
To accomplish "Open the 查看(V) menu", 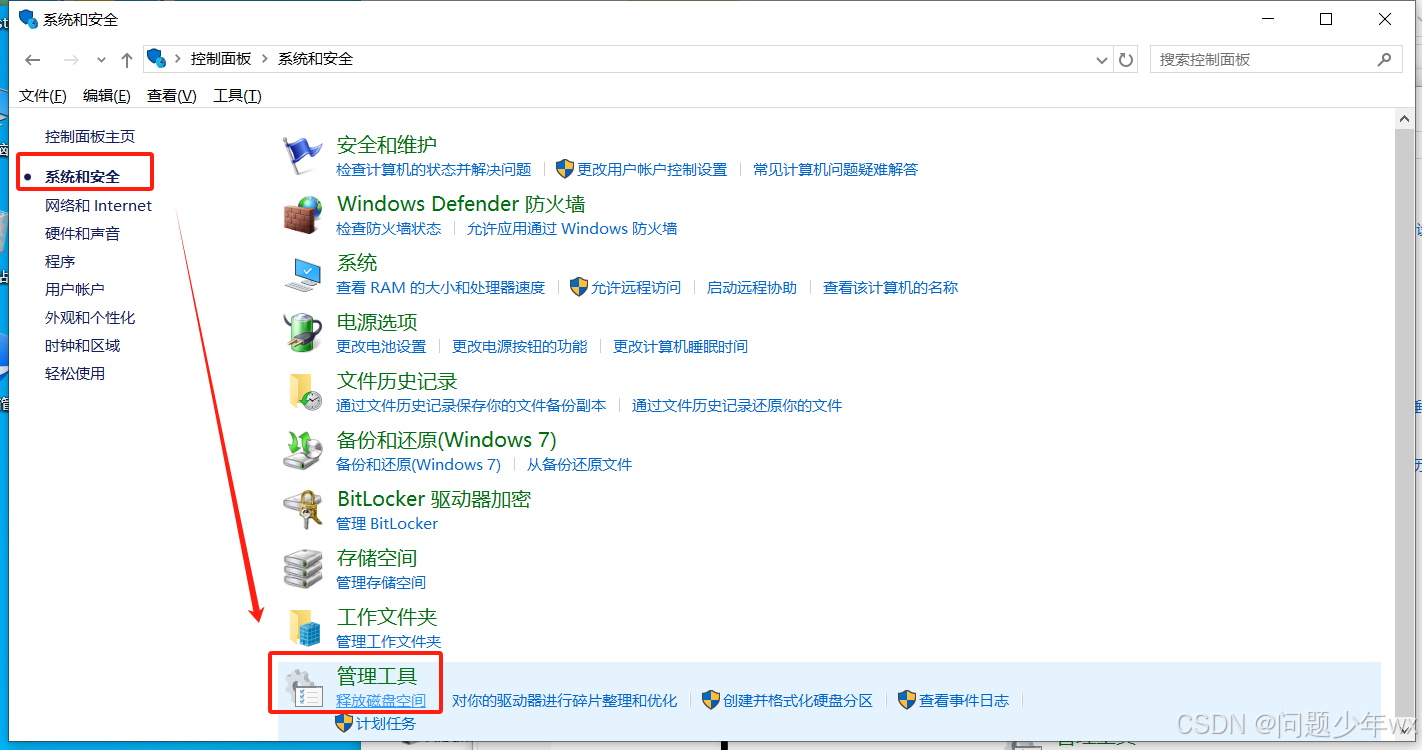I will coord(172,96).
